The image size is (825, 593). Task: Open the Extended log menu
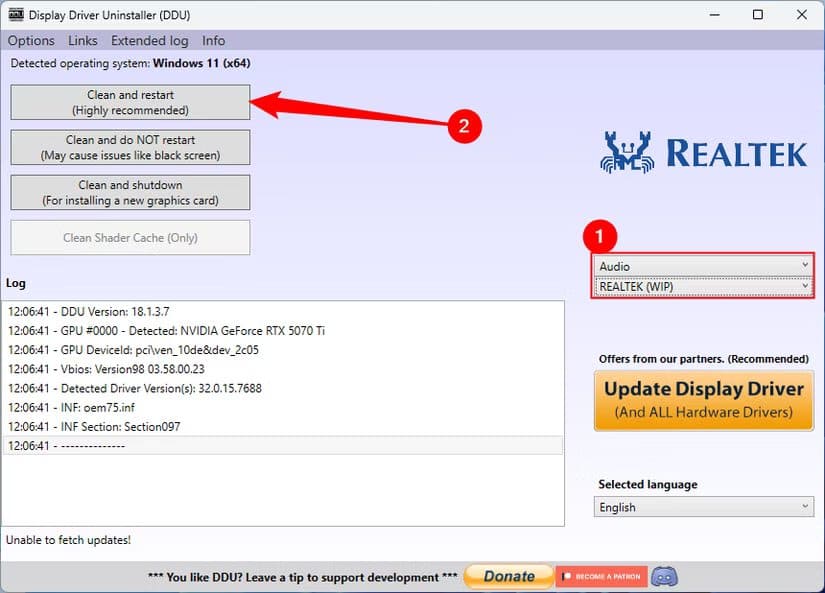pos(149,40)
